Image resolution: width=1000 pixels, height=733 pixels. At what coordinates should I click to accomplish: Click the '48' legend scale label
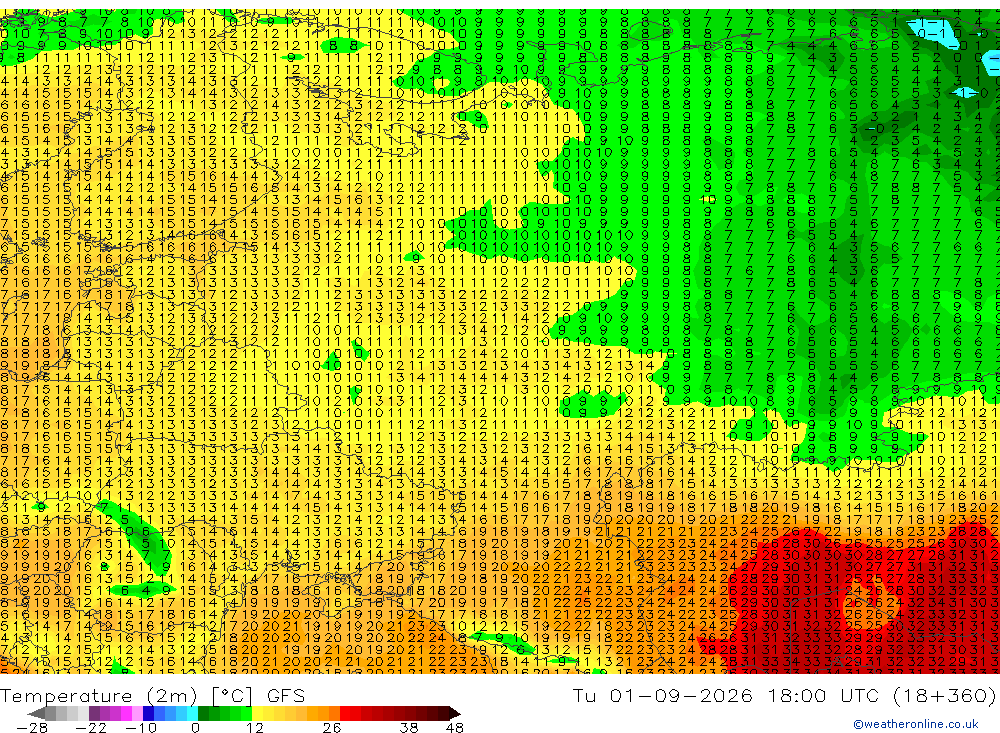point(455,727)
